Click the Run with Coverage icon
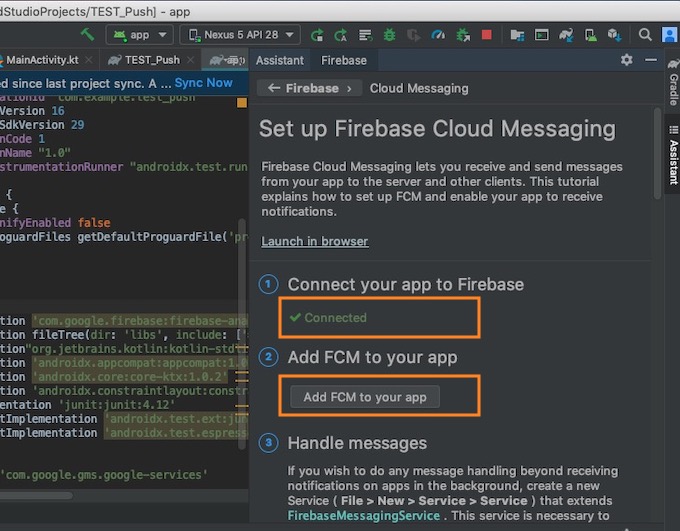The width and height of the screenshot is (680, 531). 413,35
